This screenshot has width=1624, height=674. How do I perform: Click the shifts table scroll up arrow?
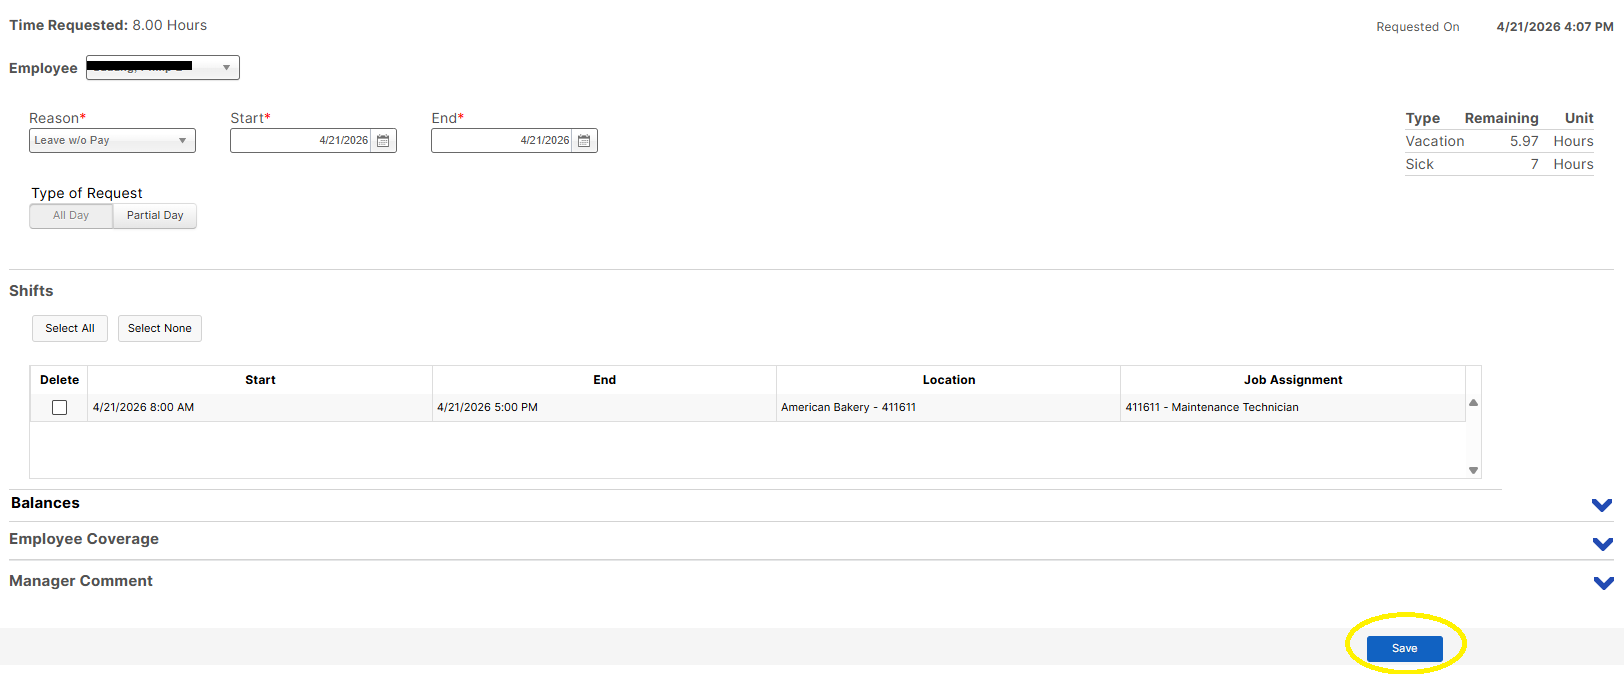pos(1473,403)
